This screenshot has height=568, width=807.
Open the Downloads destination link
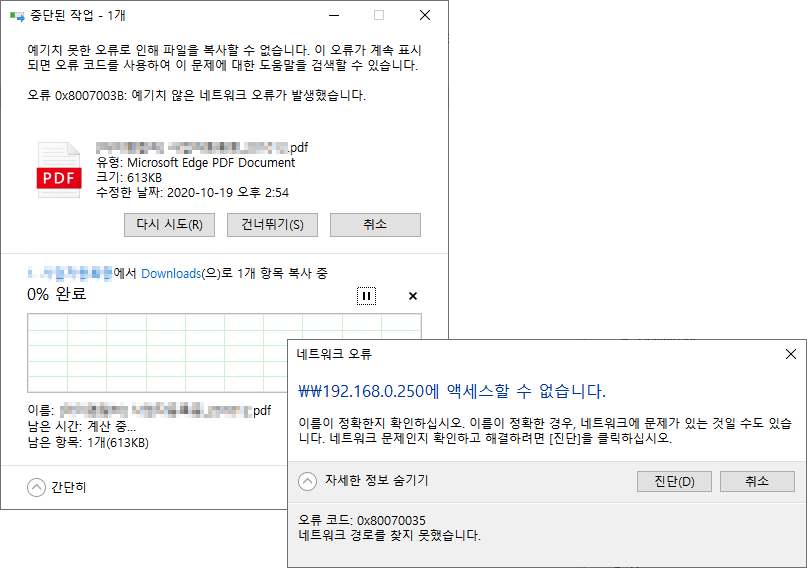point(171,273)
